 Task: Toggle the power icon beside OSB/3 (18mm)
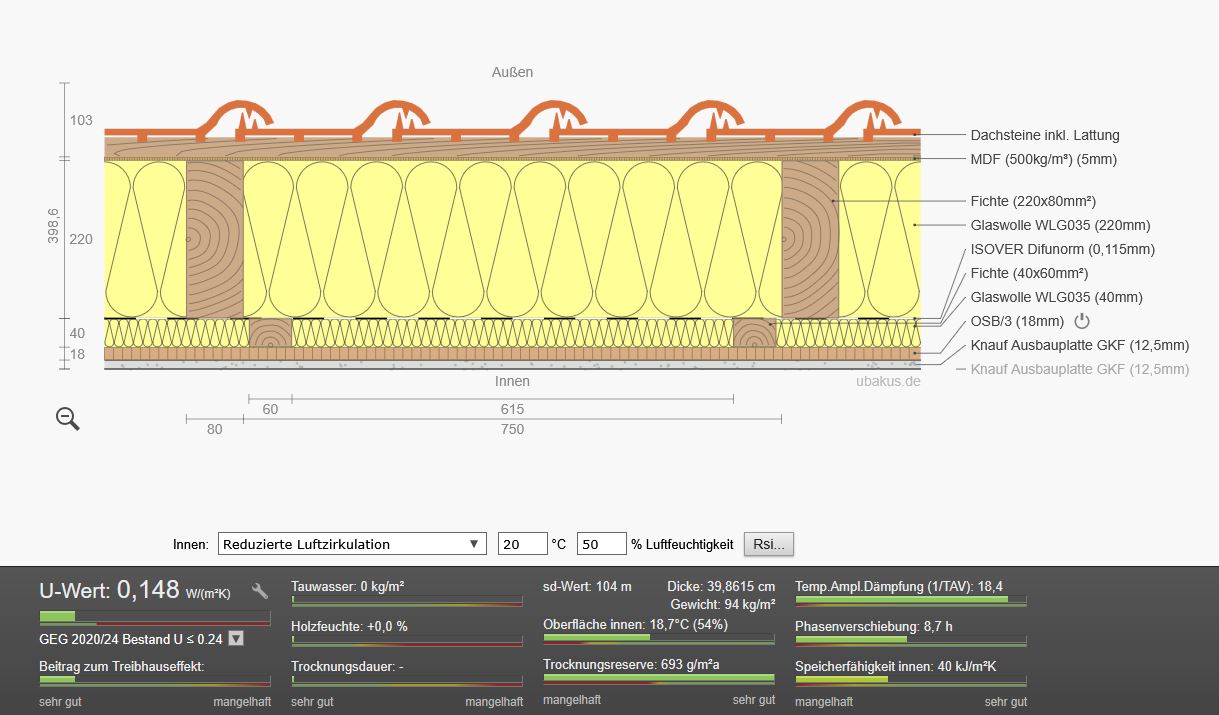tap(1081, 321)
